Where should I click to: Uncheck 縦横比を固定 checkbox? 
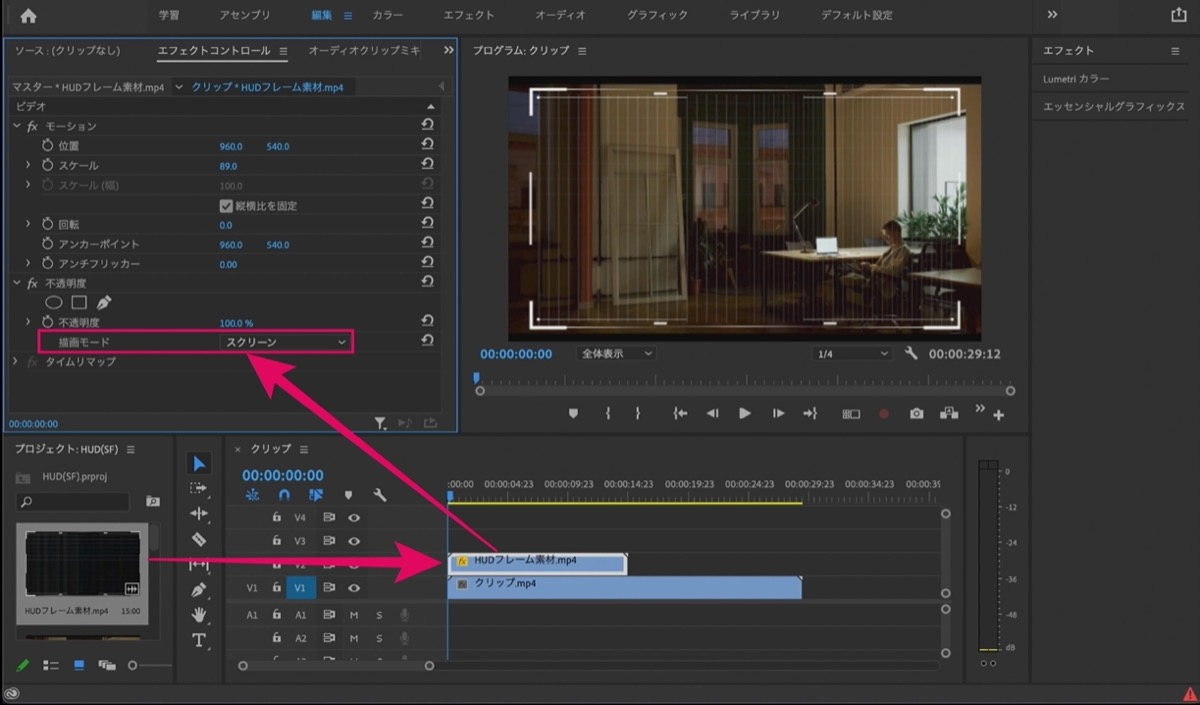226,205
